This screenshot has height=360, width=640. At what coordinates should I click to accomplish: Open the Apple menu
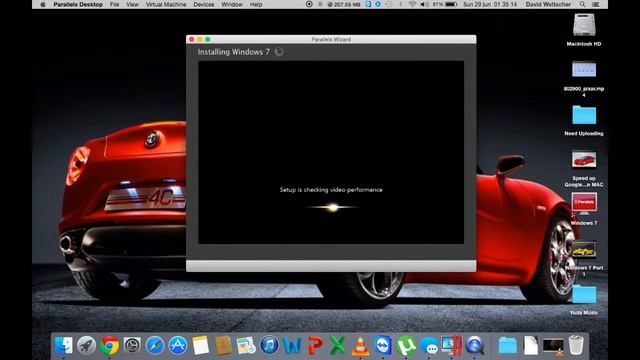[43, 4]
